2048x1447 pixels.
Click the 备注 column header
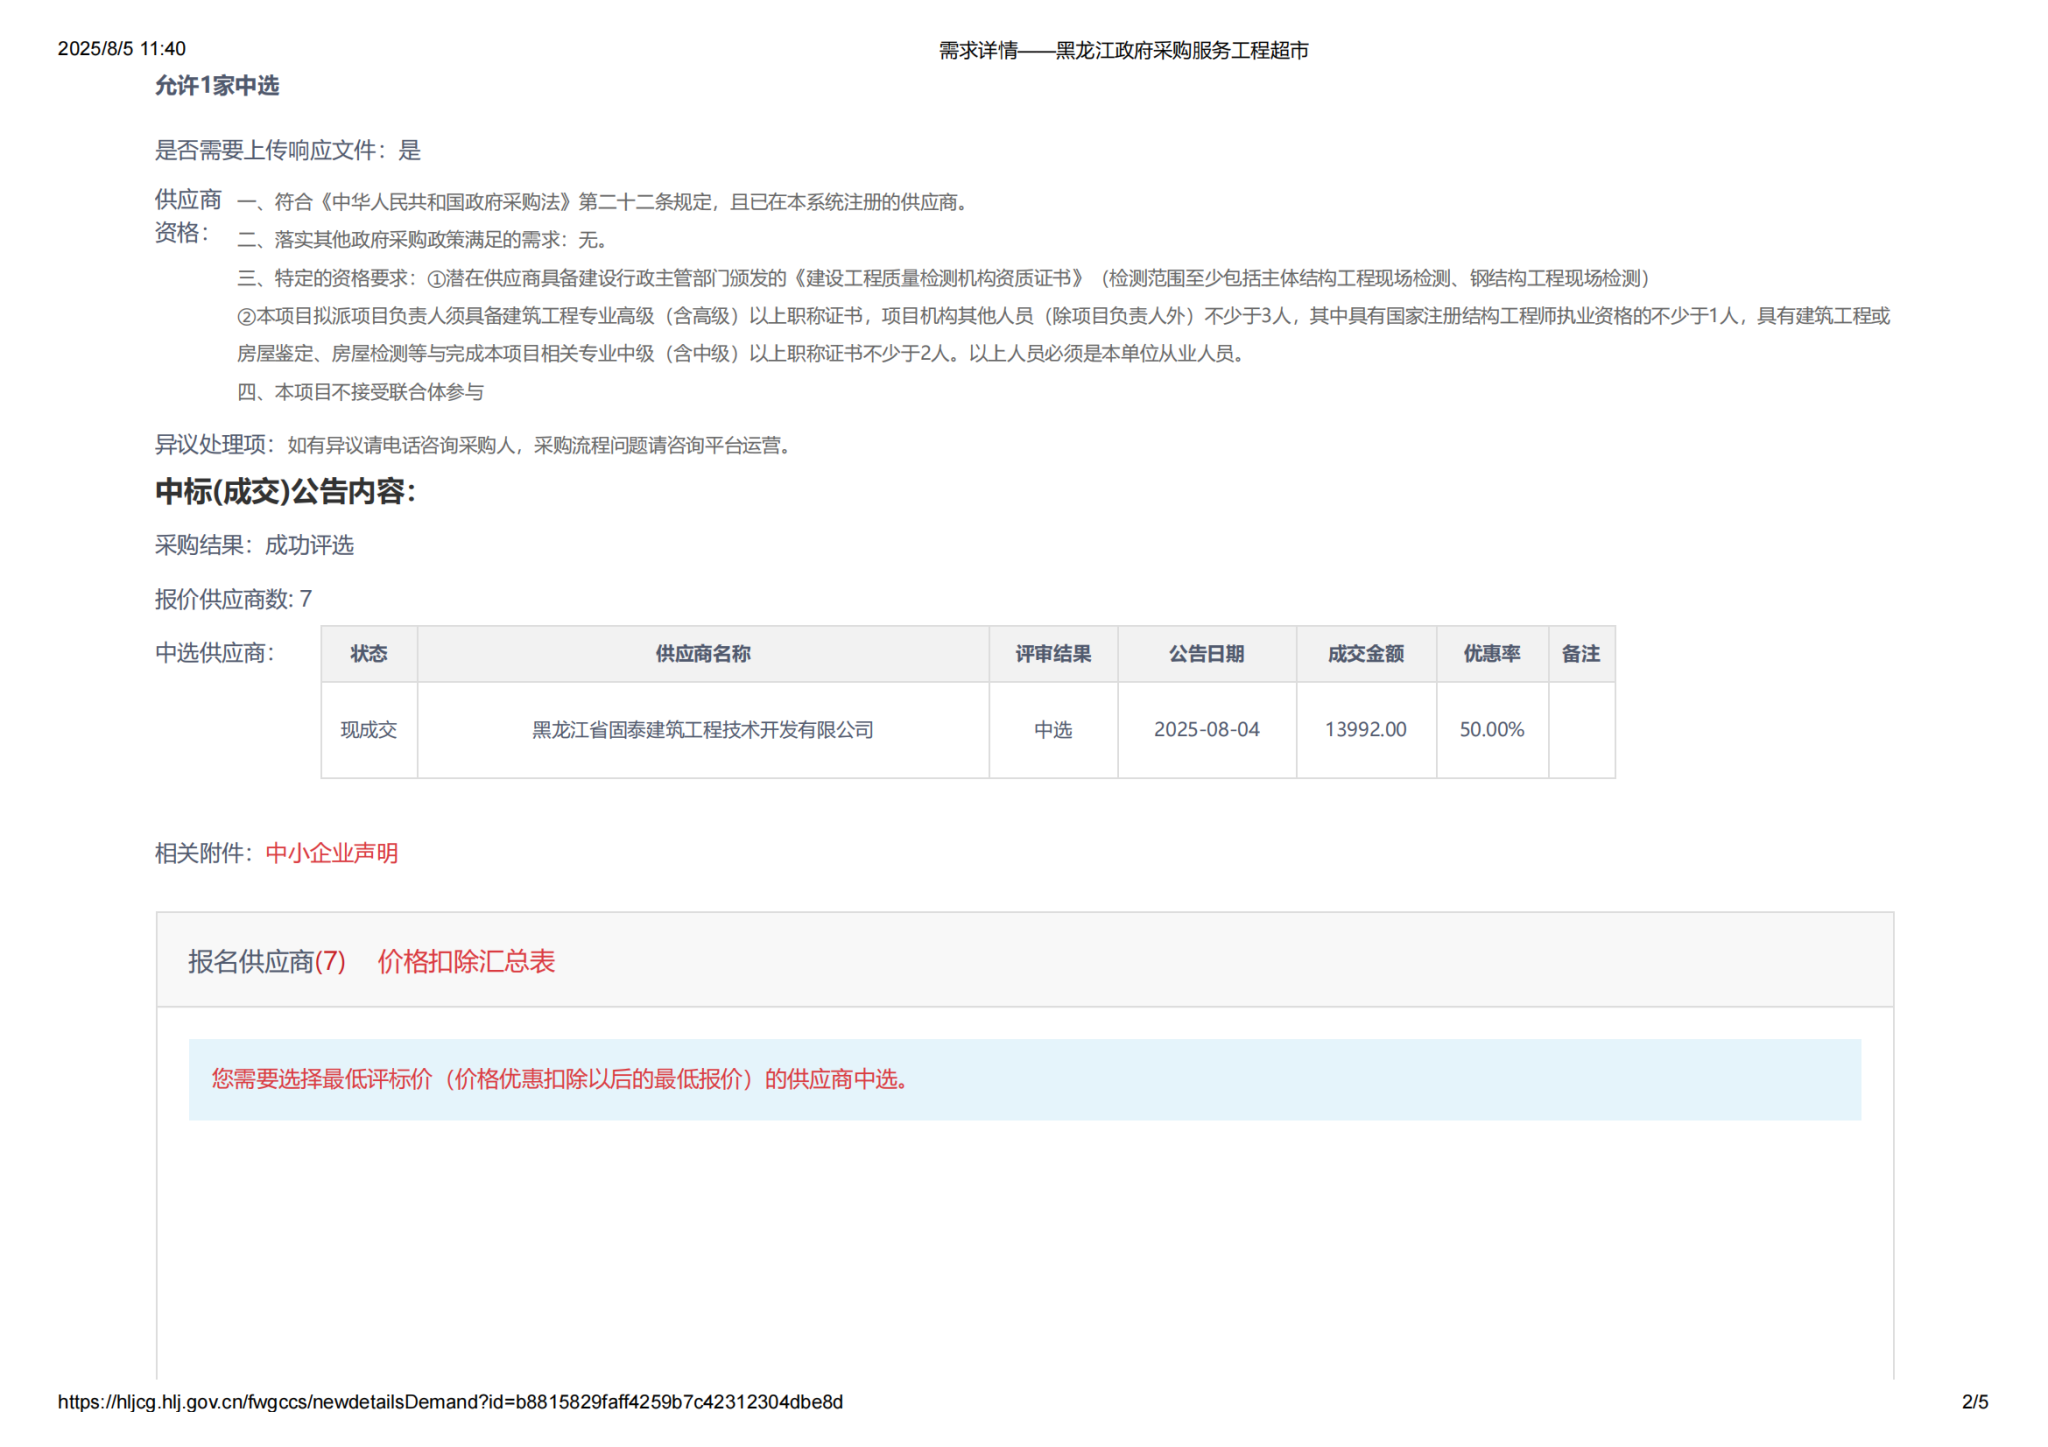(x=1580, y=654)
